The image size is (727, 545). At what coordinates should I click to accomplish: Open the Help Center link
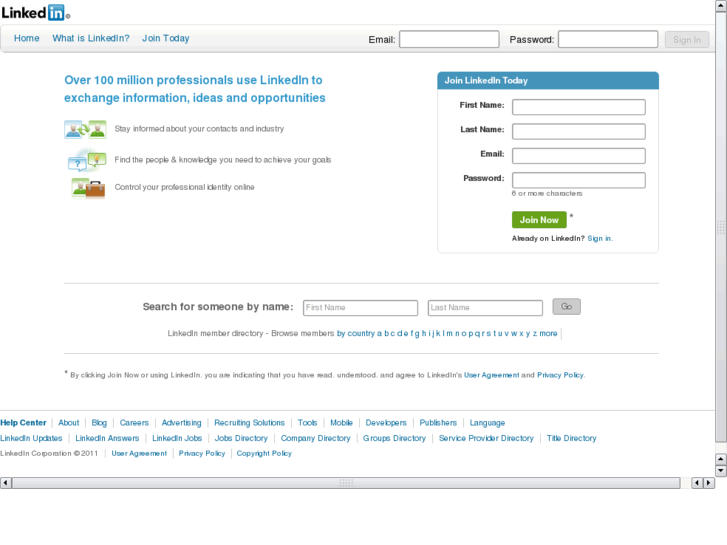click(23, 423)
